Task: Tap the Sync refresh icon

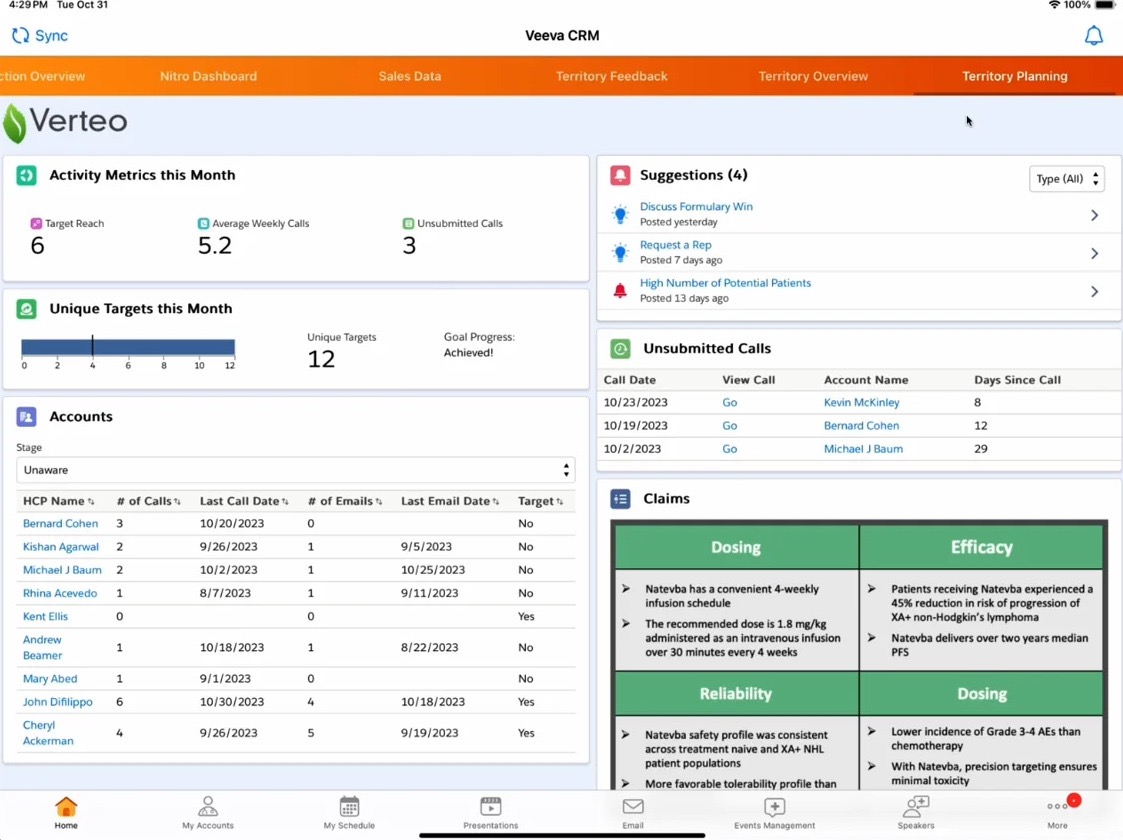Action: coord(20,35)
